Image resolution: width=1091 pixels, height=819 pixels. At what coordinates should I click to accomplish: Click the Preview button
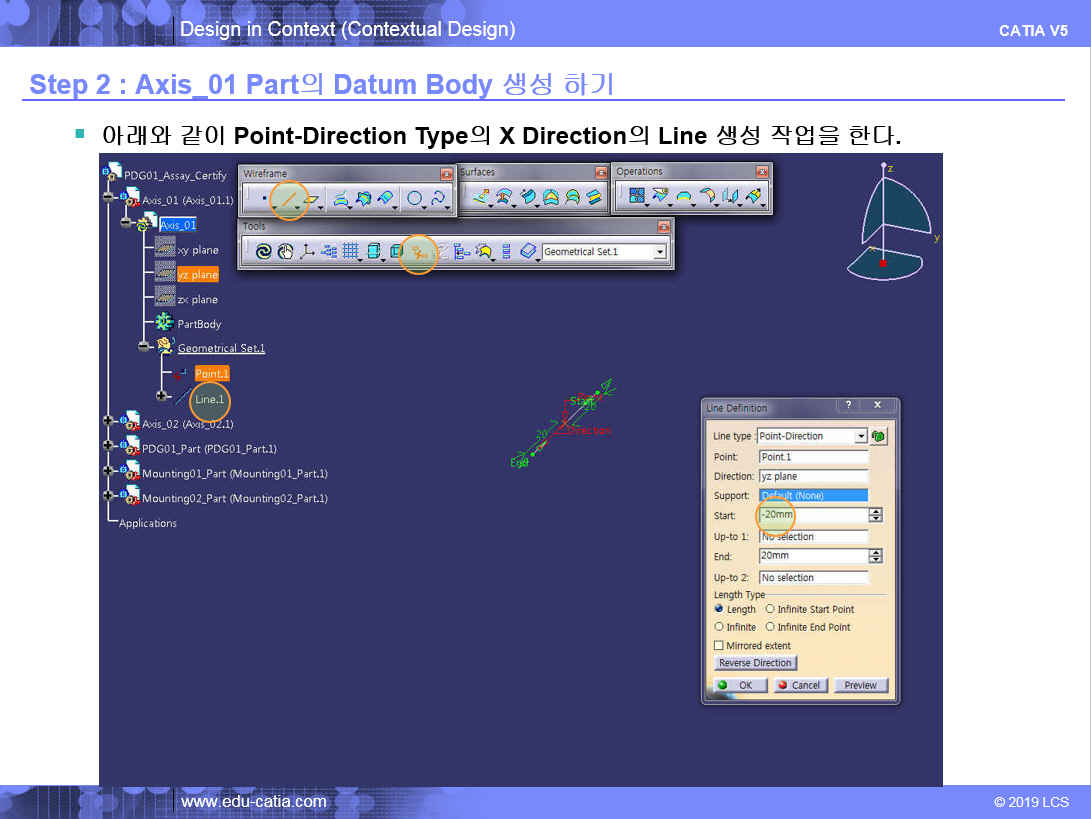tap(860, 685)
